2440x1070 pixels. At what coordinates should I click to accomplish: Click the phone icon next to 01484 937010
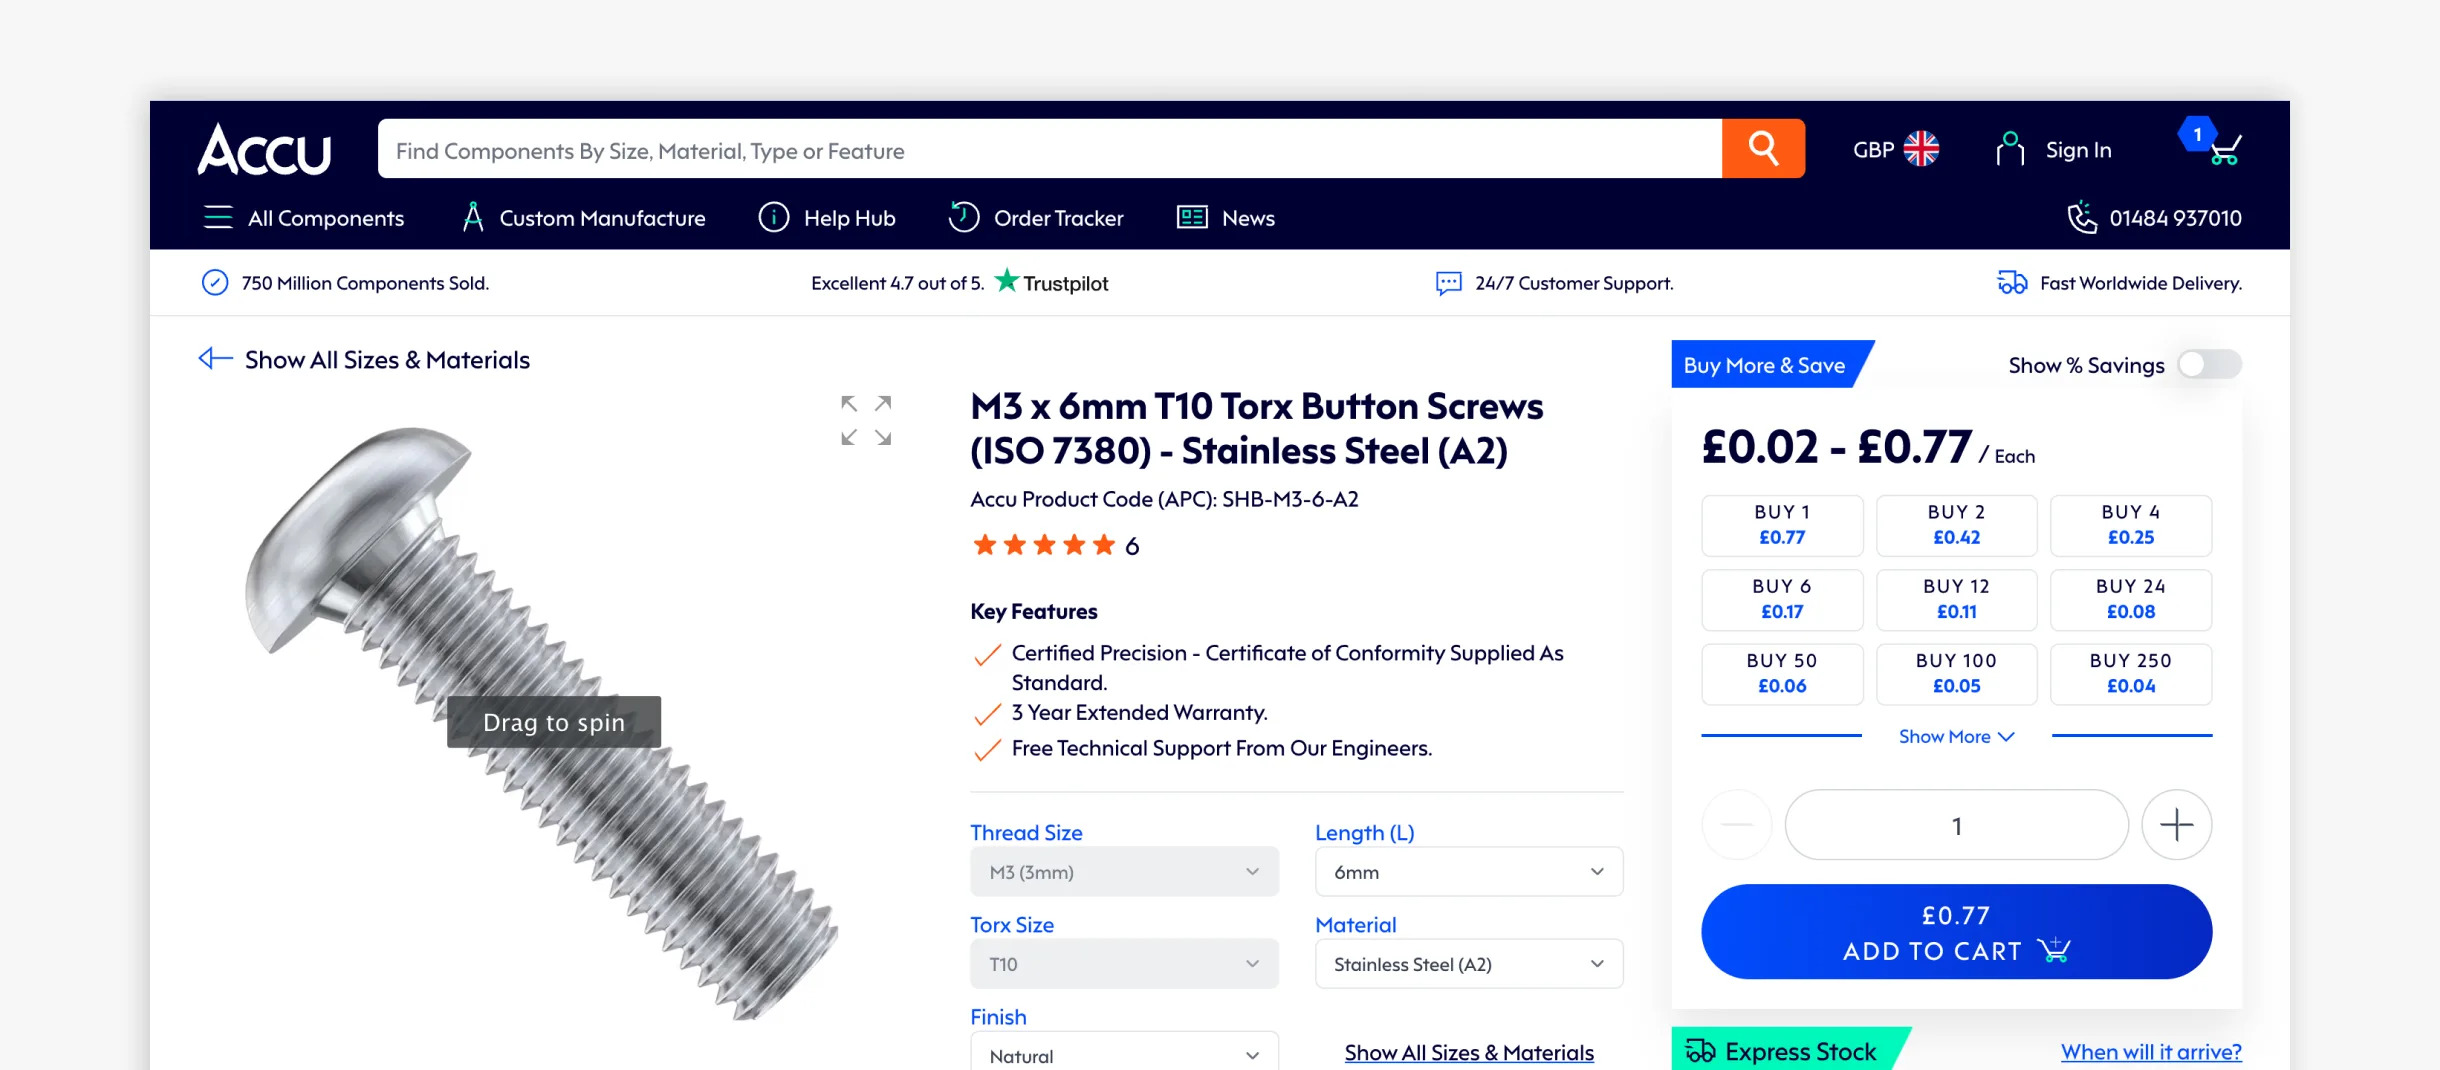click(2082, 217)
